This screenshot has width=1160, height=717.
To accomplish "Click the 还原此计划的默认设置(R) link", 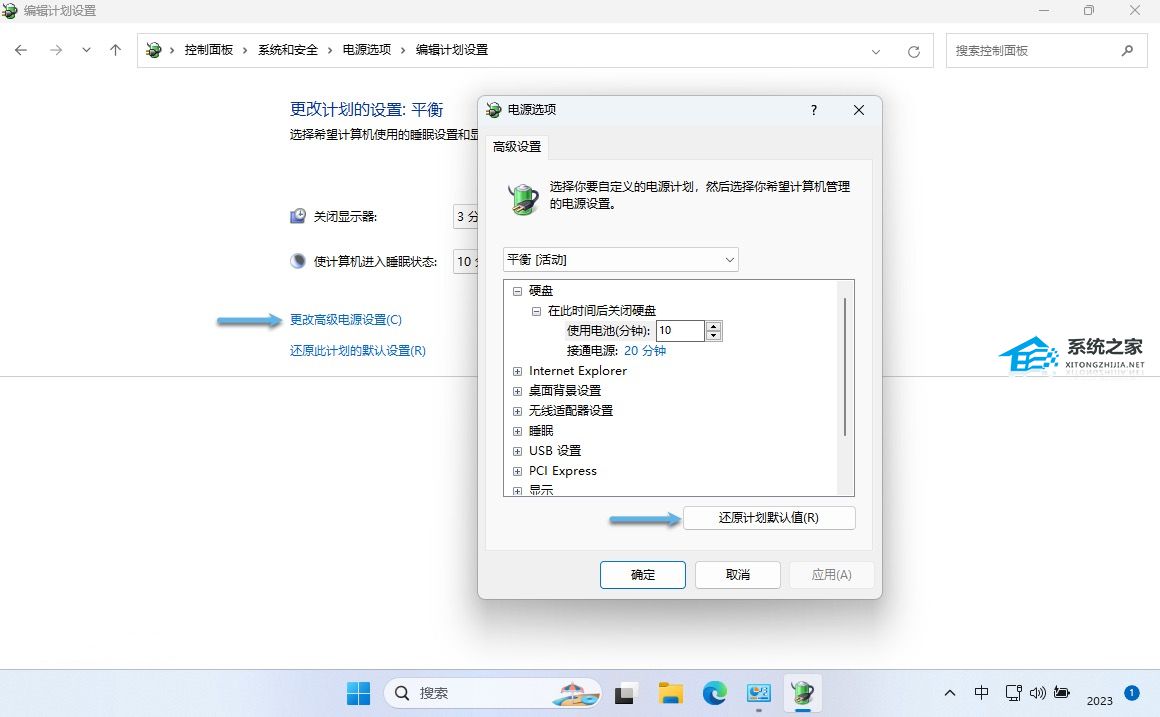I will (x=357, y=351).
